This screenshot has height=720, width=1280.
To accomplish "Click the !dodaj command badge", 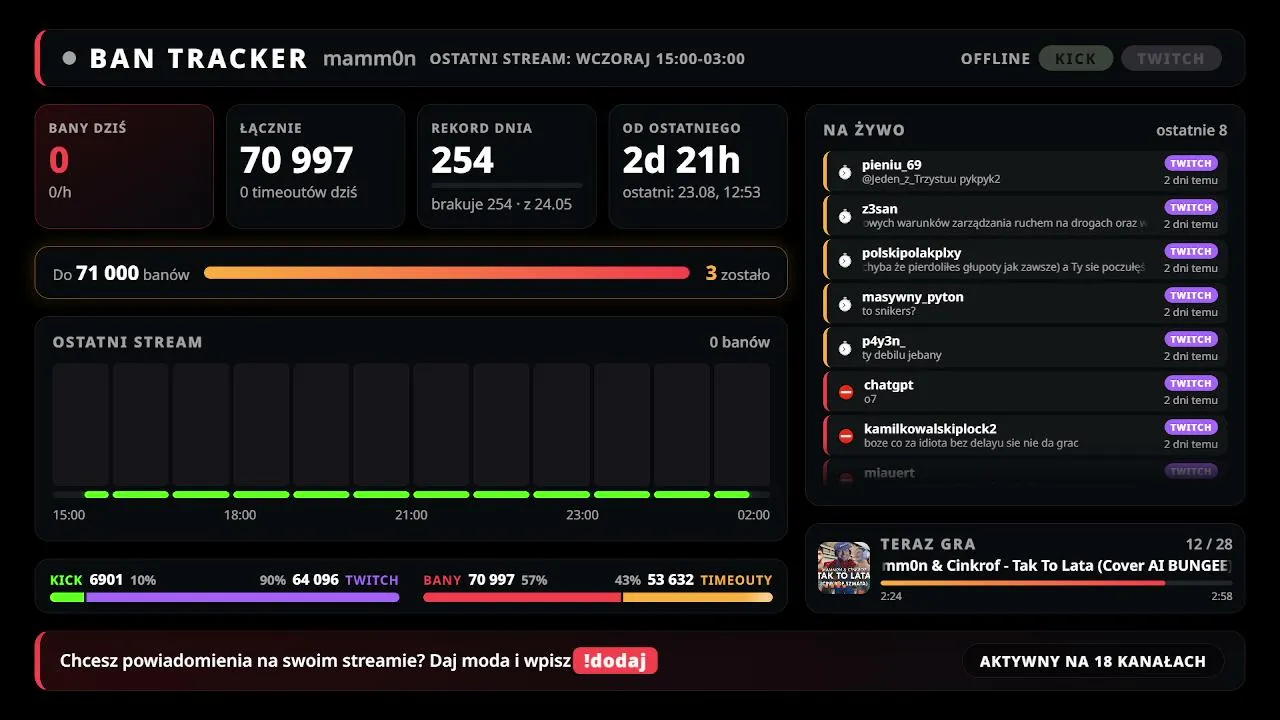I will point(615,661).
